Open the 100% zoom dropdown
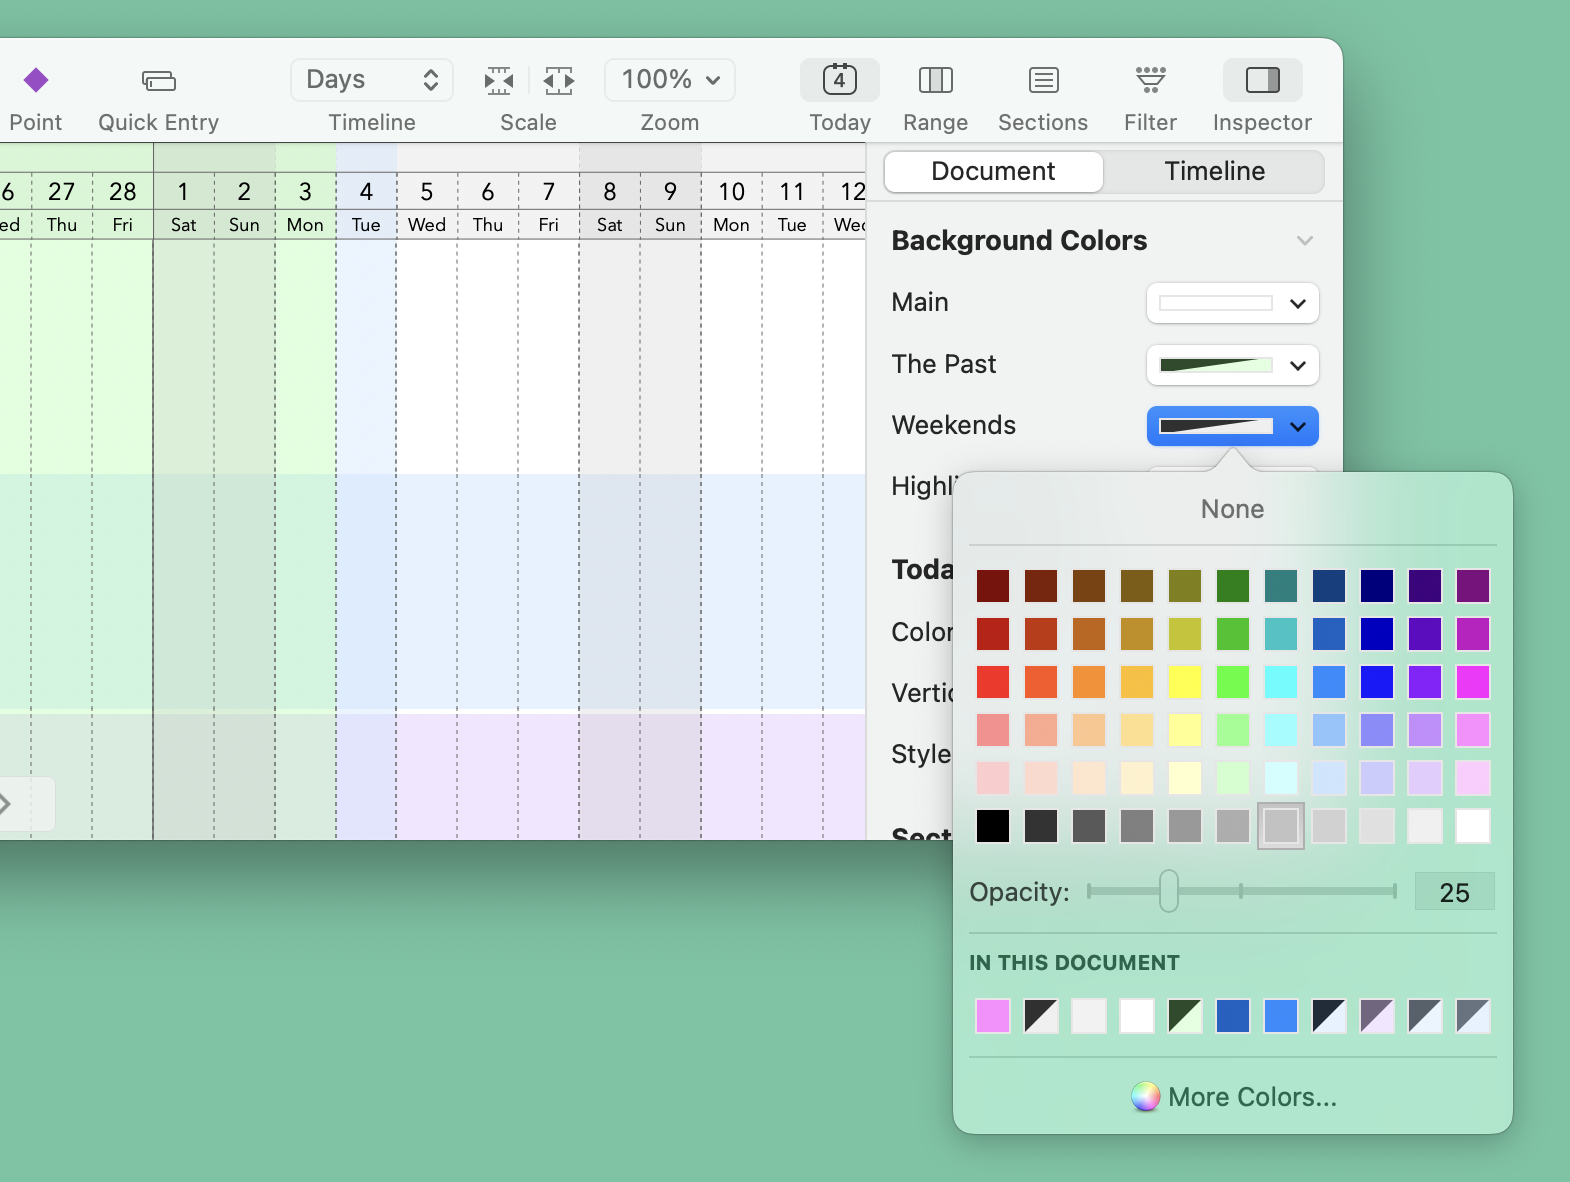 click(669, 80)
